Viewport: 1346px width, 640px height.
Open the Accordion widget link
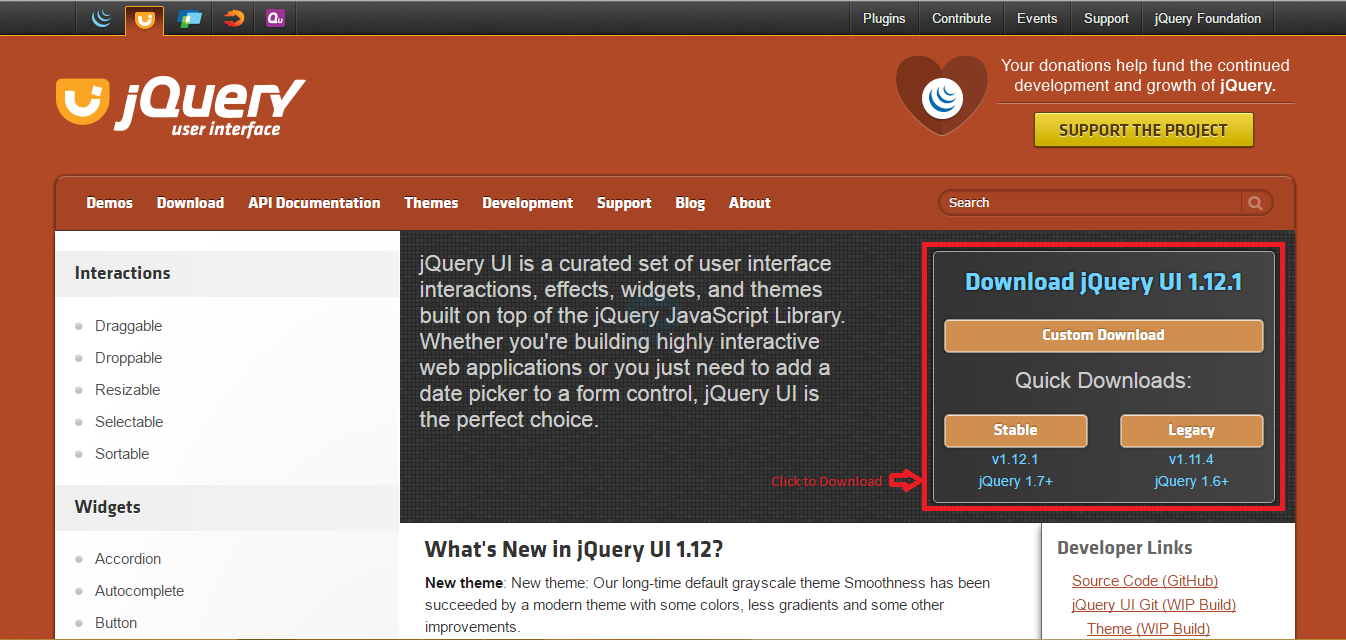(128, 559)
